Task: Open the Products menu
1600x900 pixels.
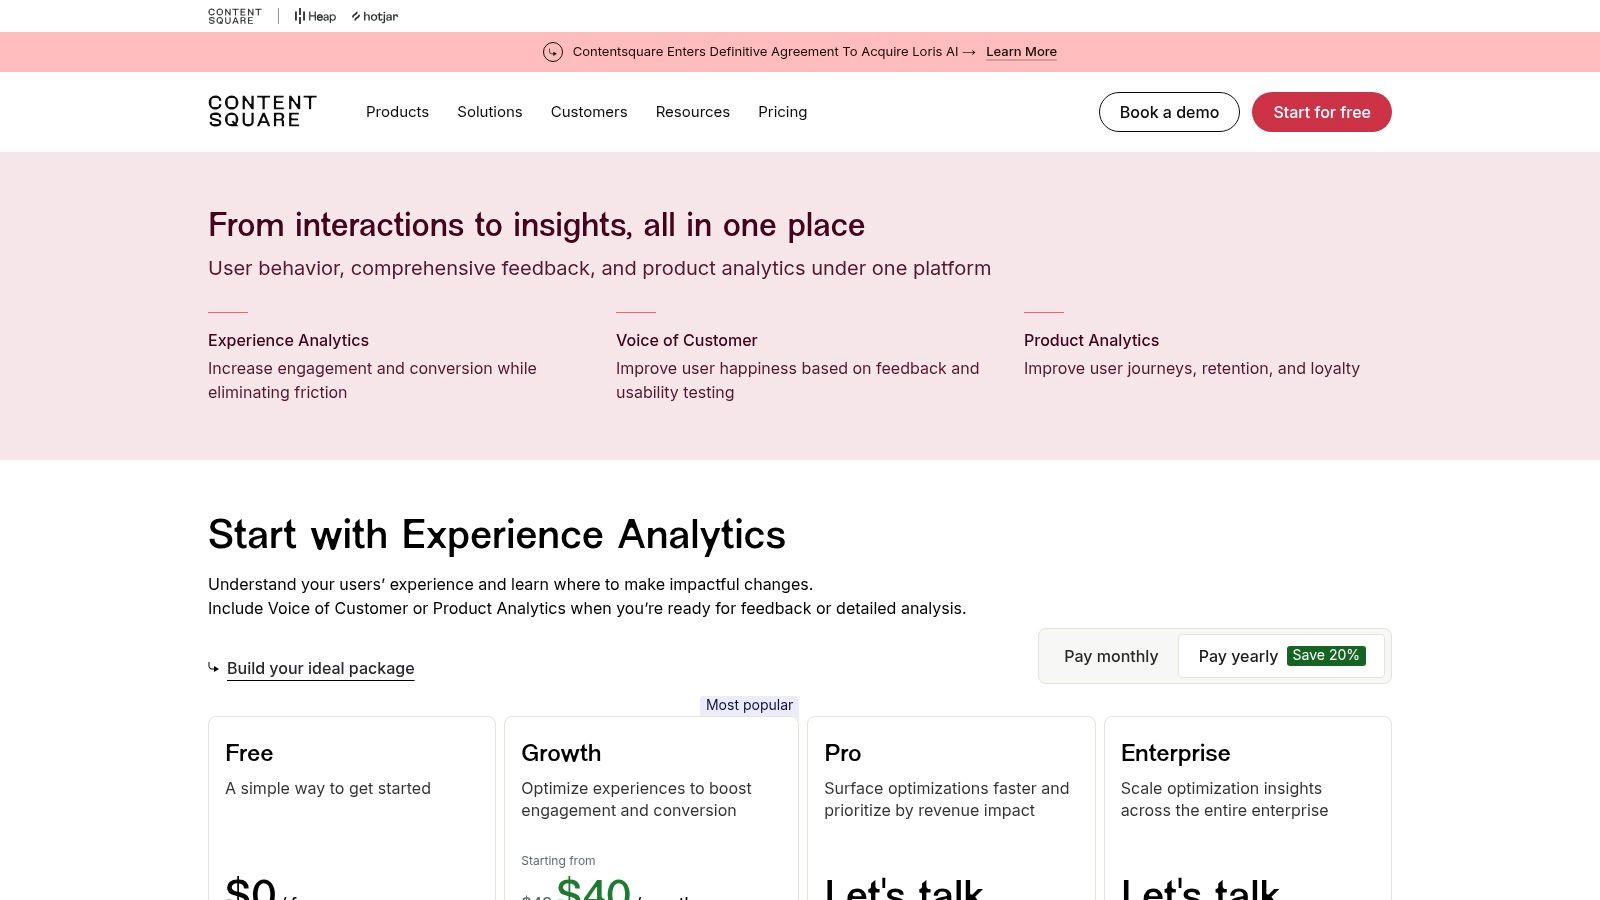Action: pos(397,112)
